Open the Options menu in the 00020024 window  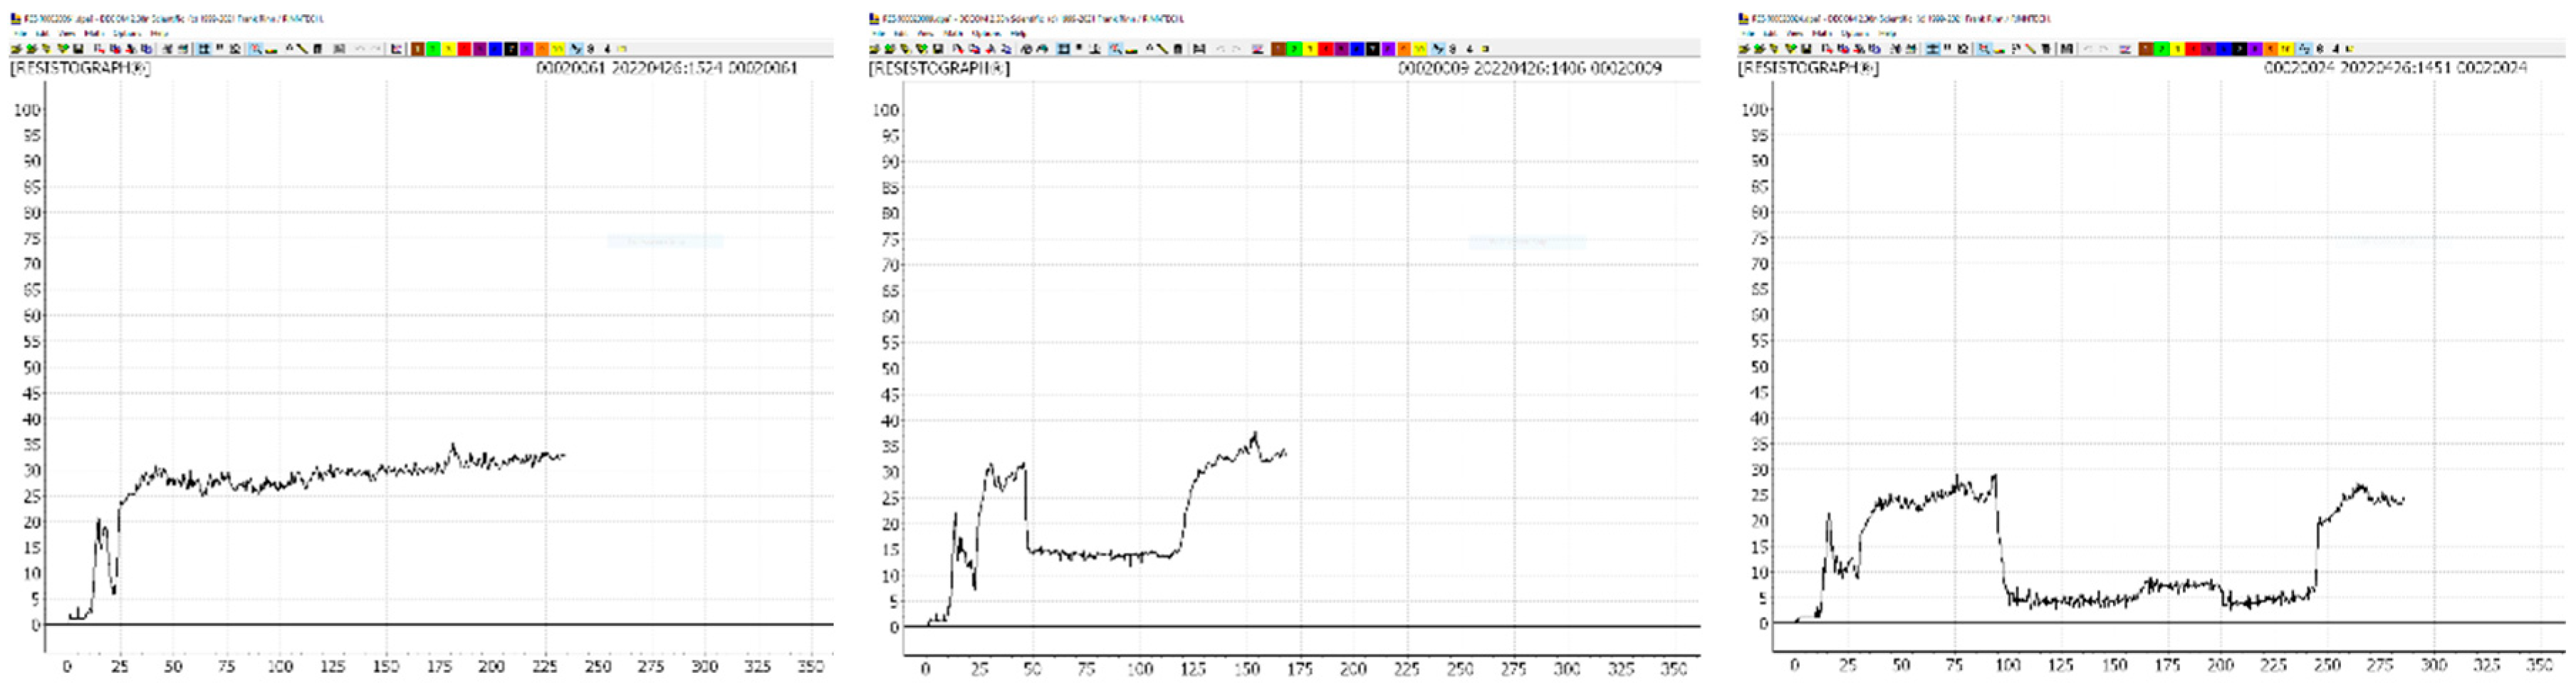coord(1854,33)
